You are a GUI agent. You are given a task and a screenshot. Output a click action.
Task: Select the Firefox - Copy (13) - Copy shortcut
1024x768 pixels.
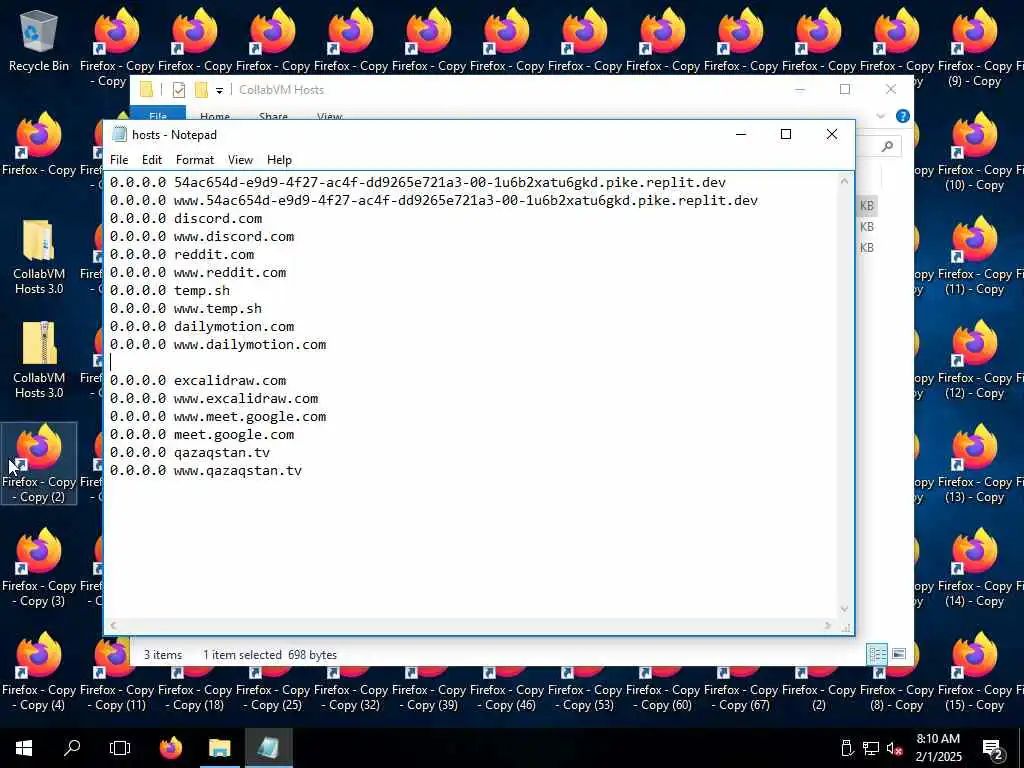tap(974, 463)
